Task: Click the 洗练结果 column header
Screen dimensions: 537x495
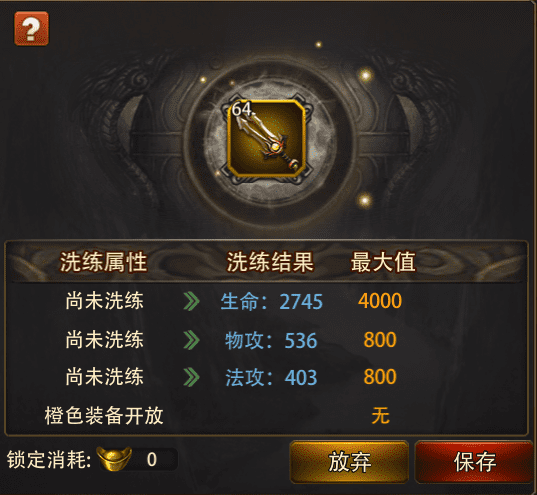Action: 270,262
